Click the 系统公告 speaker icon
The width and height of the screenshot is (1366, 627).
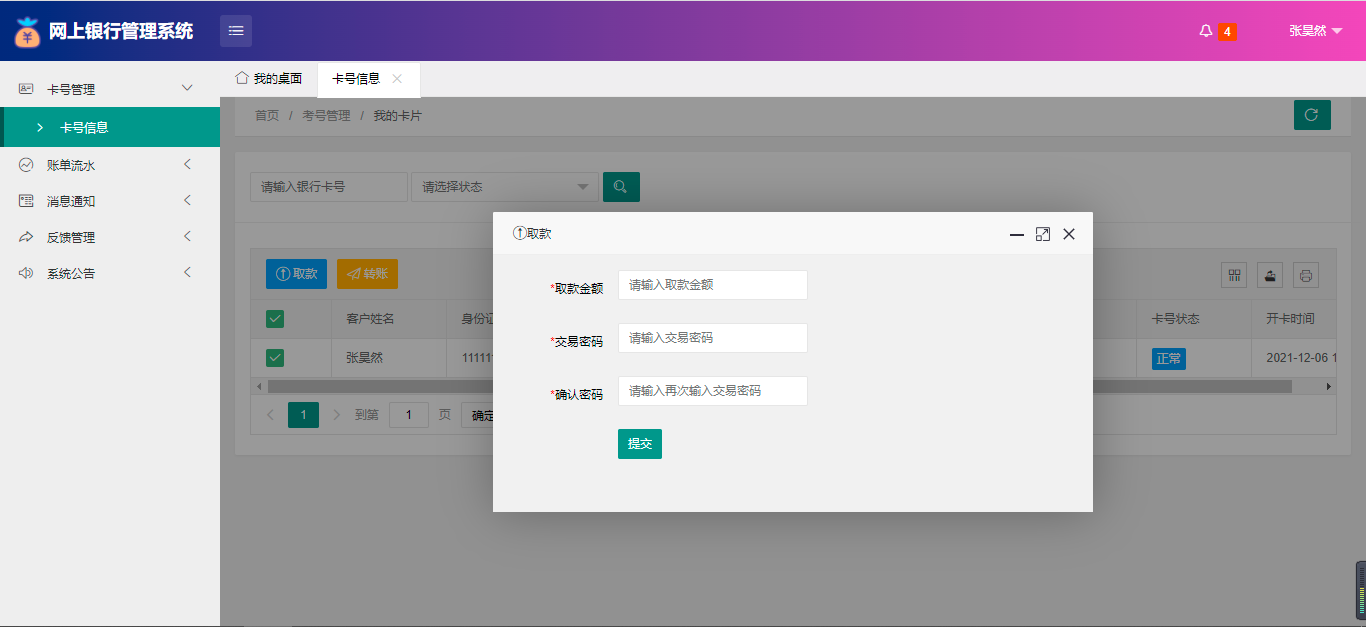[26, 273]
